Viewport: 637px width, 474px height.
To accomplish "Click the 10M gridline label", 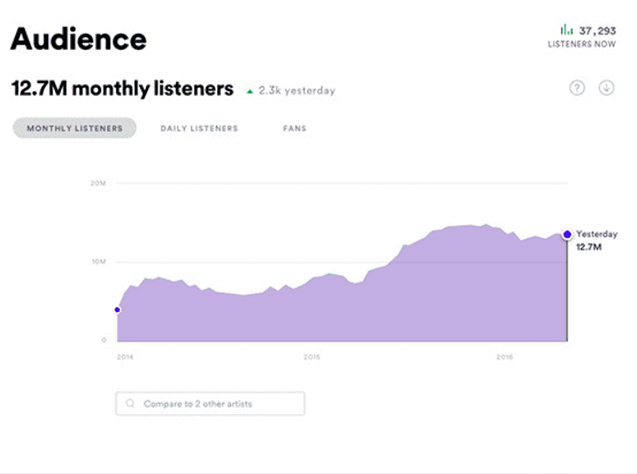I will [98, 262].
